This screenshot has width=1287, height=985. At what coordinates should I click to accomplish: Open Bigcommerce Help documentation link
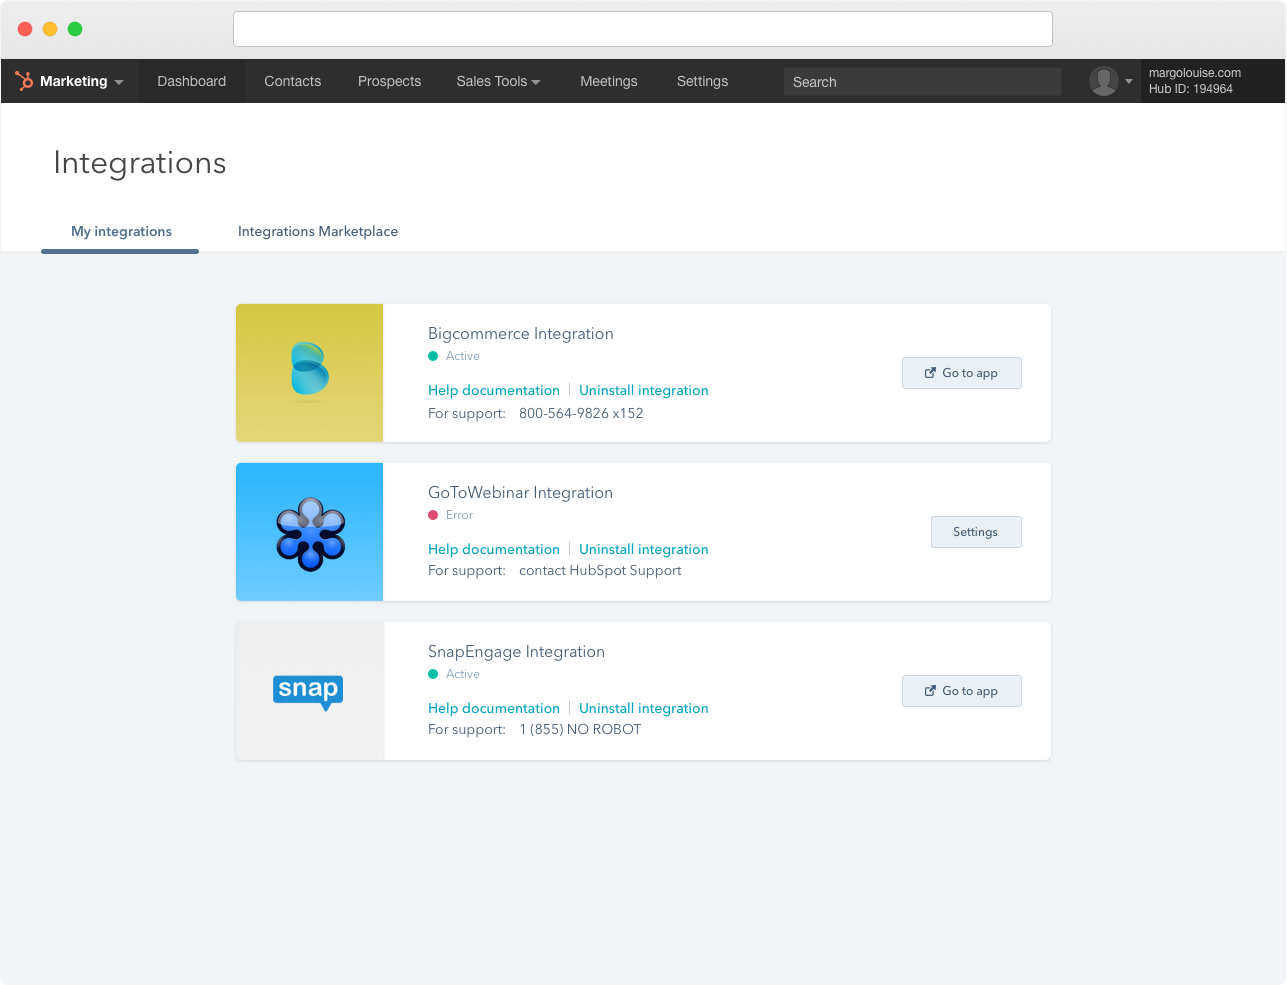coord(494,390)
